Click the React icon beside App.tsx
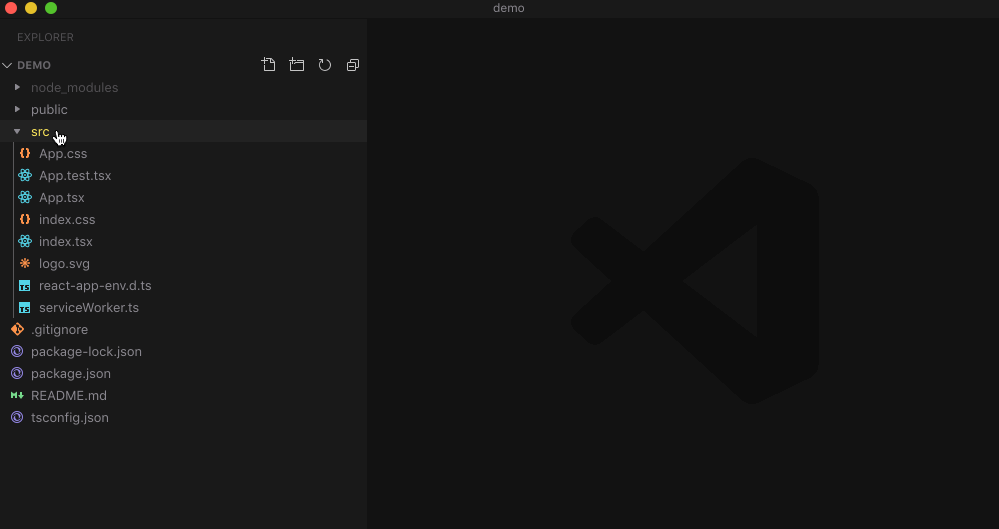This screenshot has height=529, width=999. (25, 198)
